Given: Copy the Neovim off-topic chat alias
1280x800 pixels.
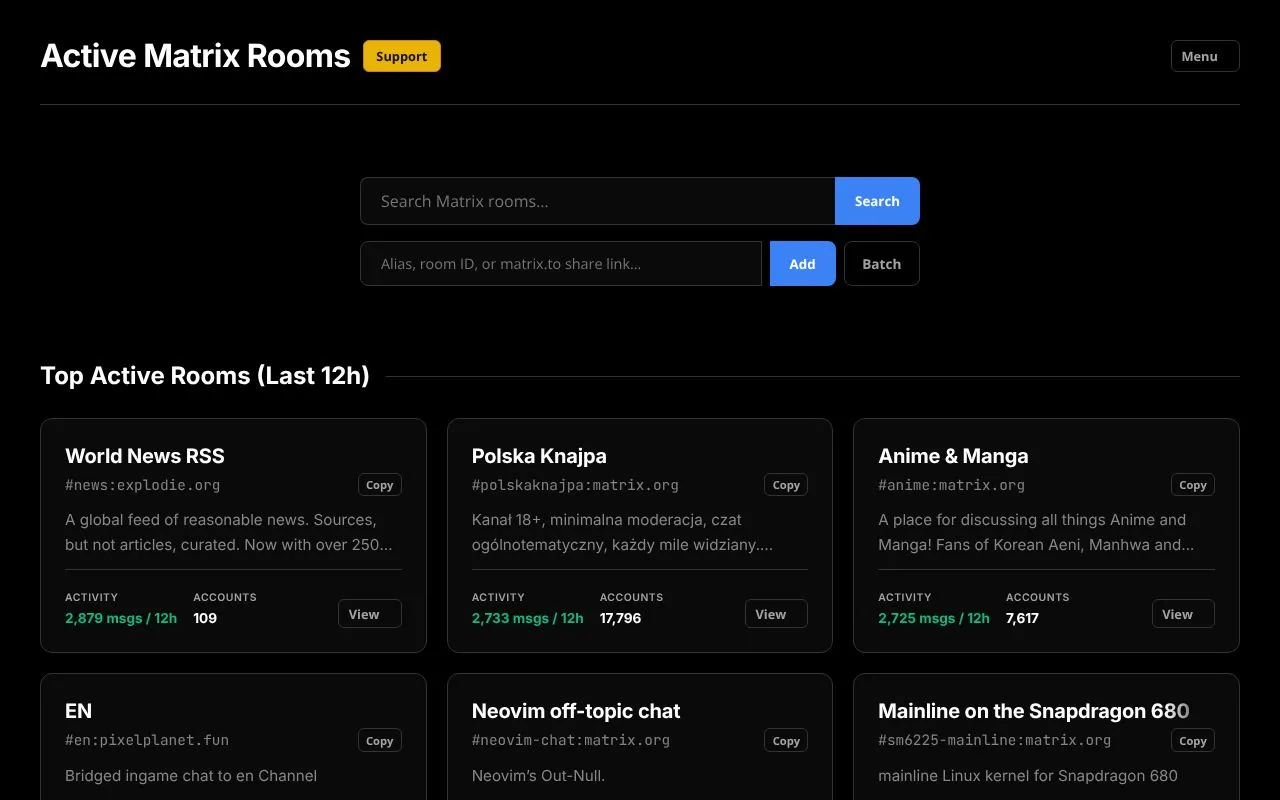Looking at the screenshot, I should click(786, 741).
